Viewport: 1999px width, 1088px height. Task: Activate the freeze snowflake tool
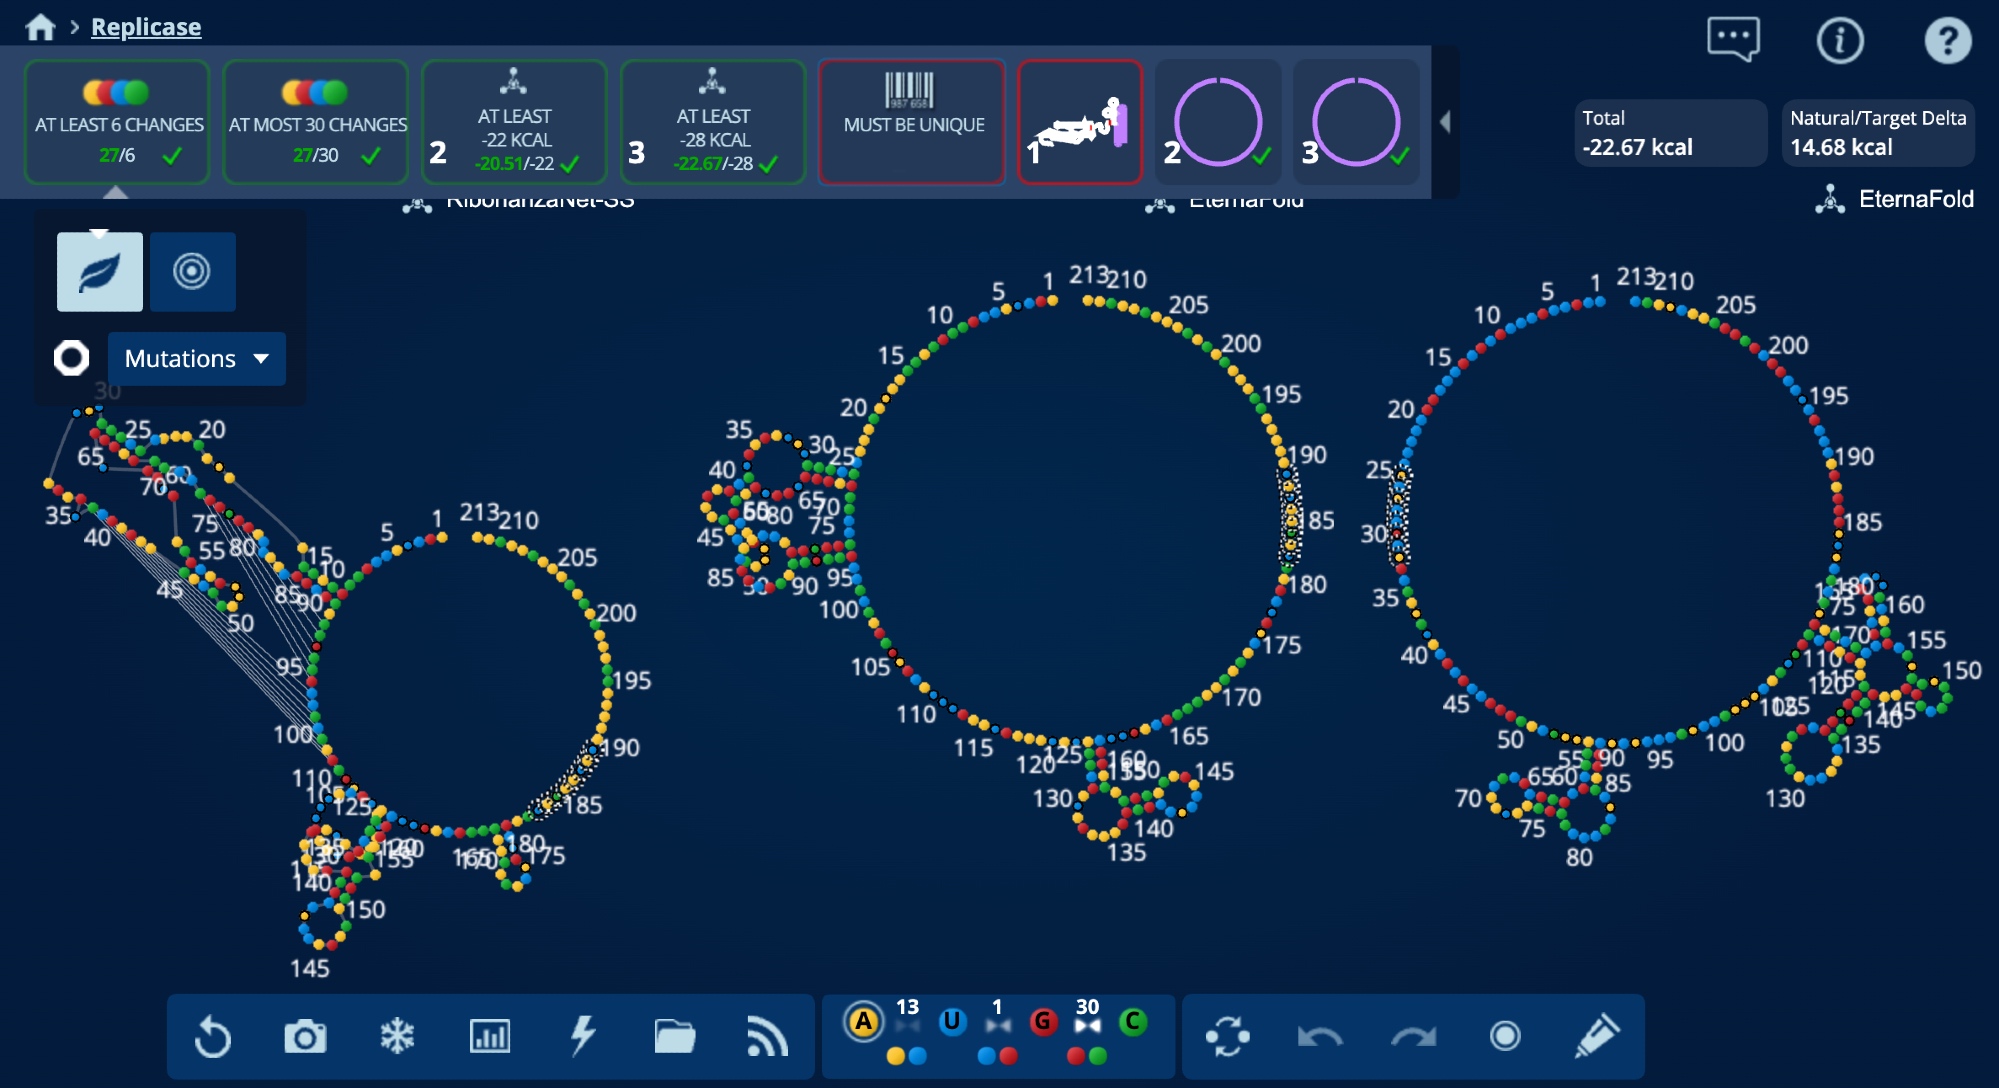pos(397,1036)
